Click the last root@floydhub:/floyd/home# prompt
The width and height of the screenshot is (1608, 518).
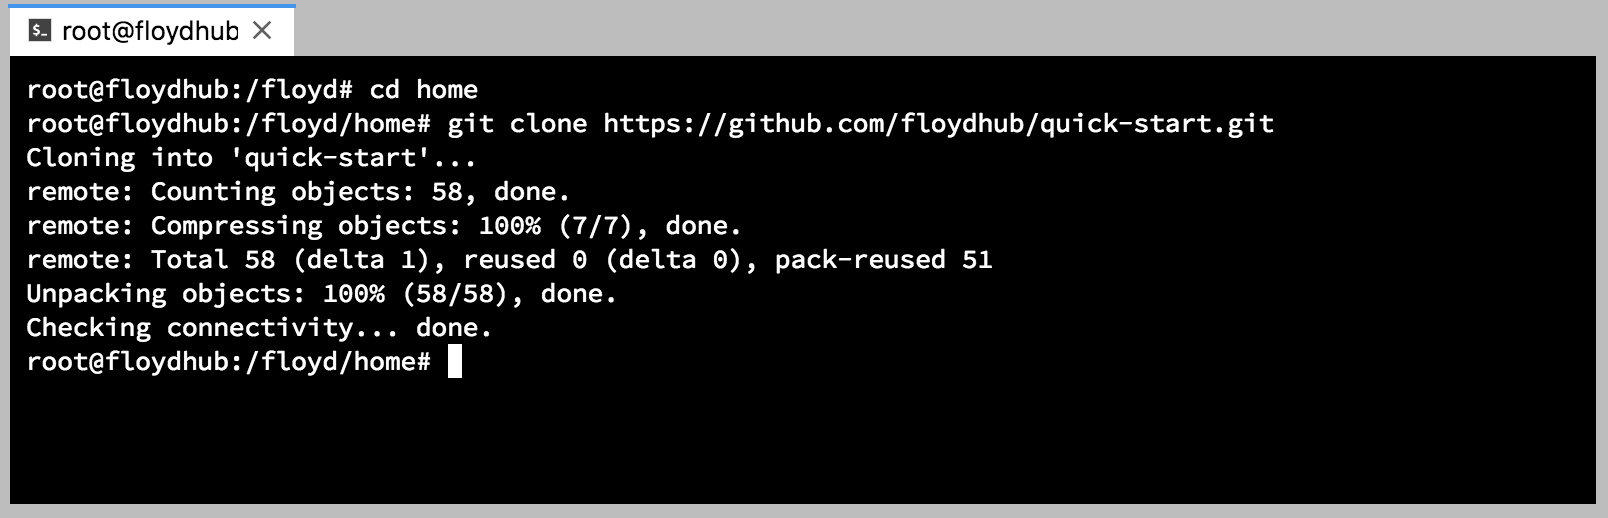coord(228,362)
